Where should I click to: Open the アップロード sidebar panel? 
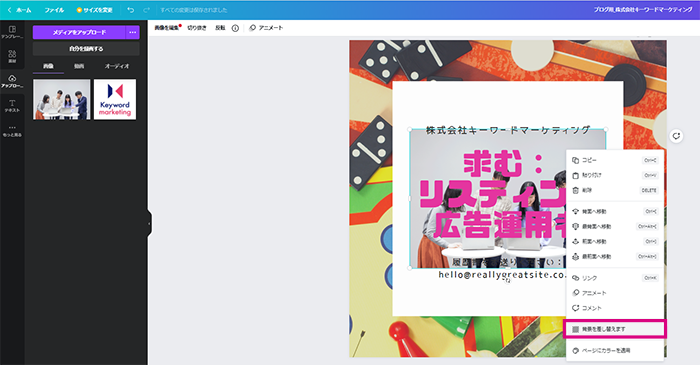12,81
